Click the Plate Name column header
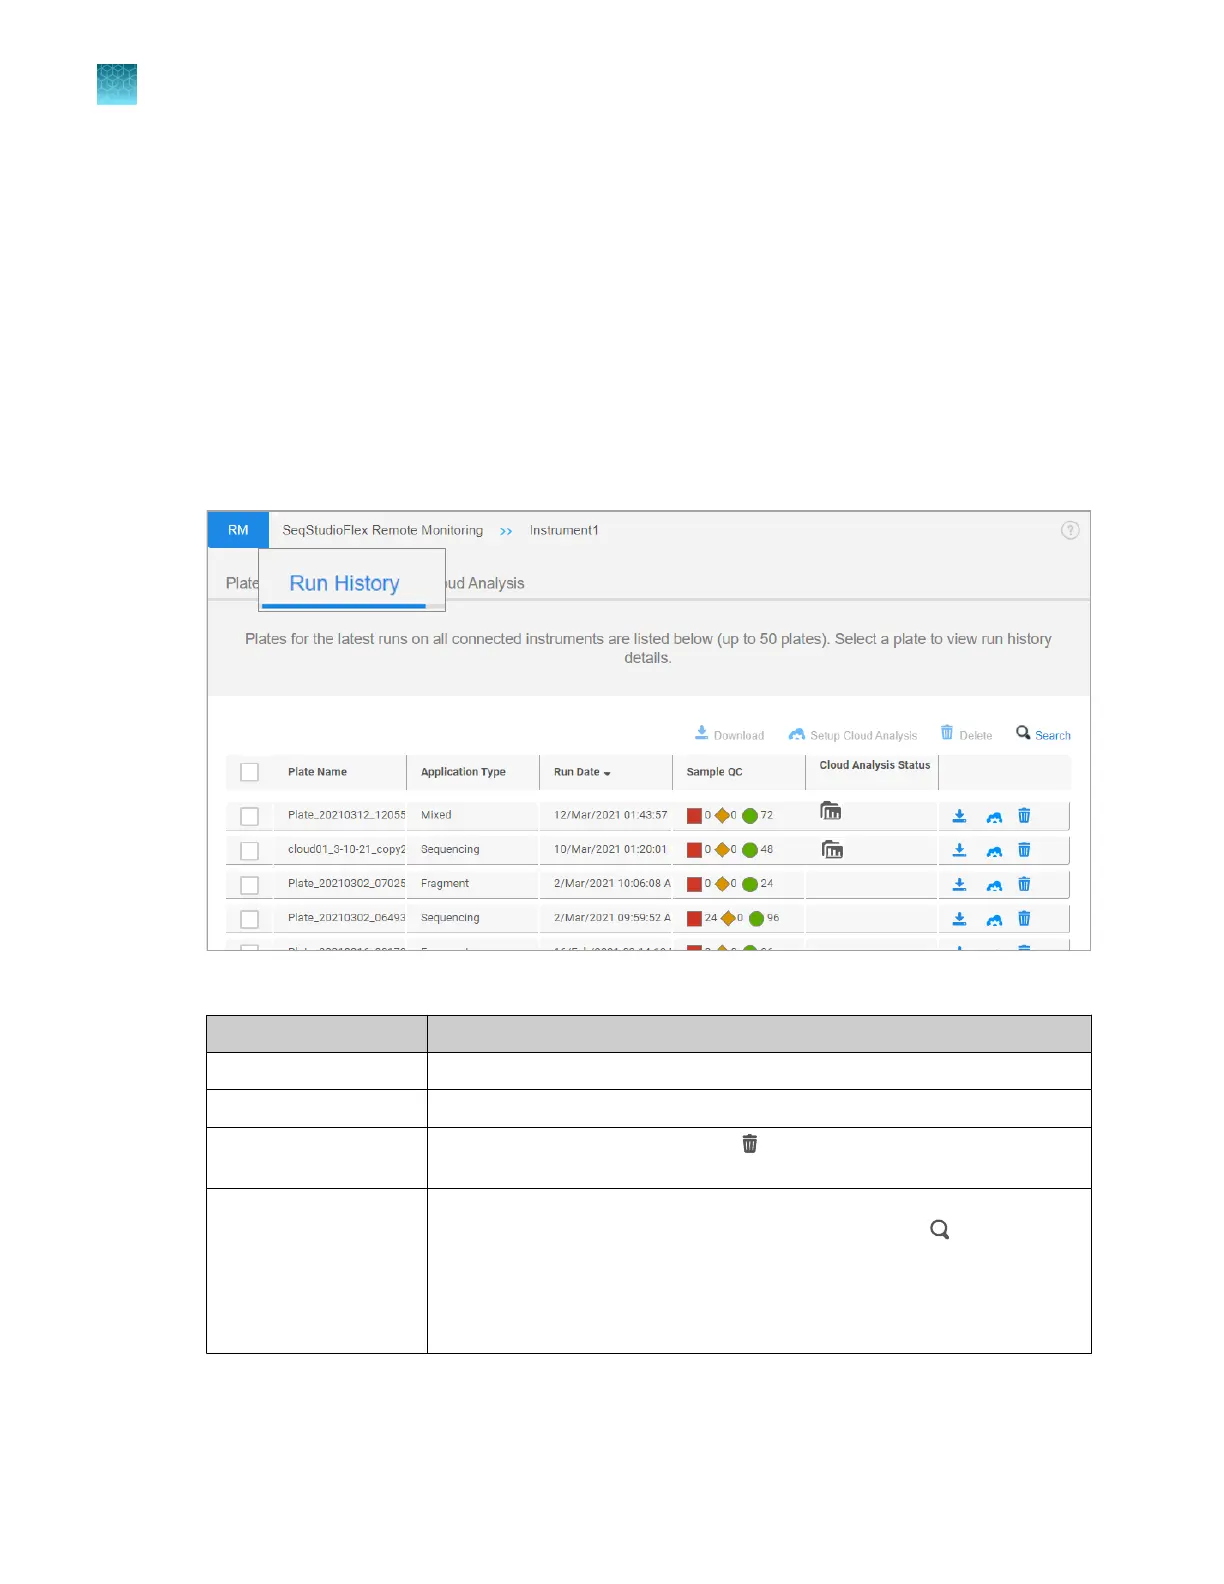The image size is (1224, 1584). 317,772
